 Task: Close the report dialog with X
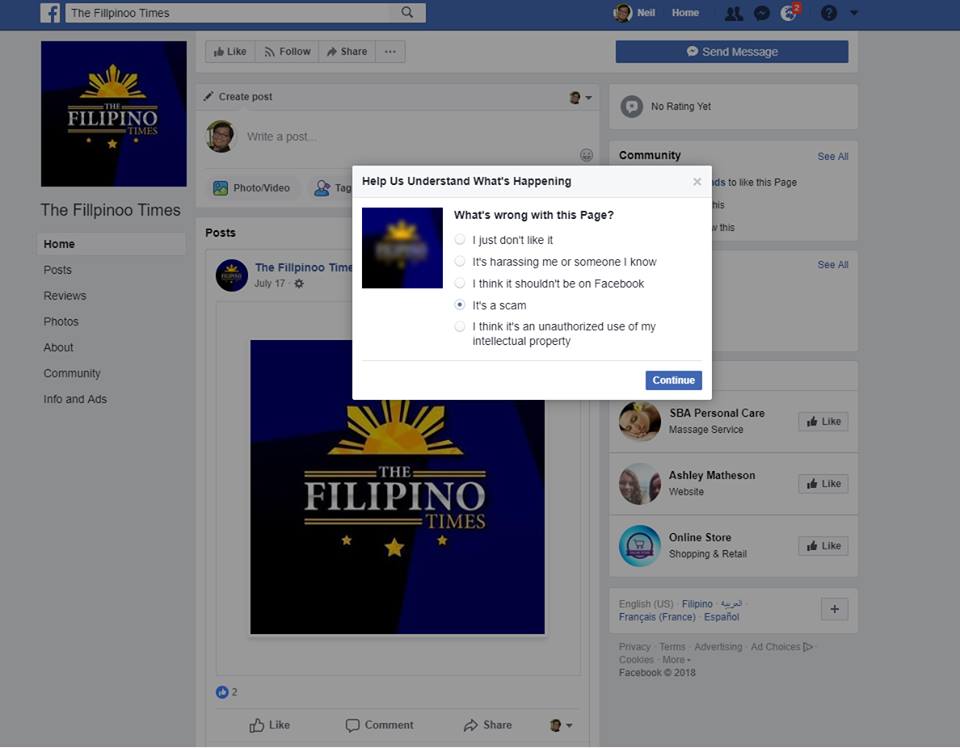pyautogui.click(x=697, y=182)
